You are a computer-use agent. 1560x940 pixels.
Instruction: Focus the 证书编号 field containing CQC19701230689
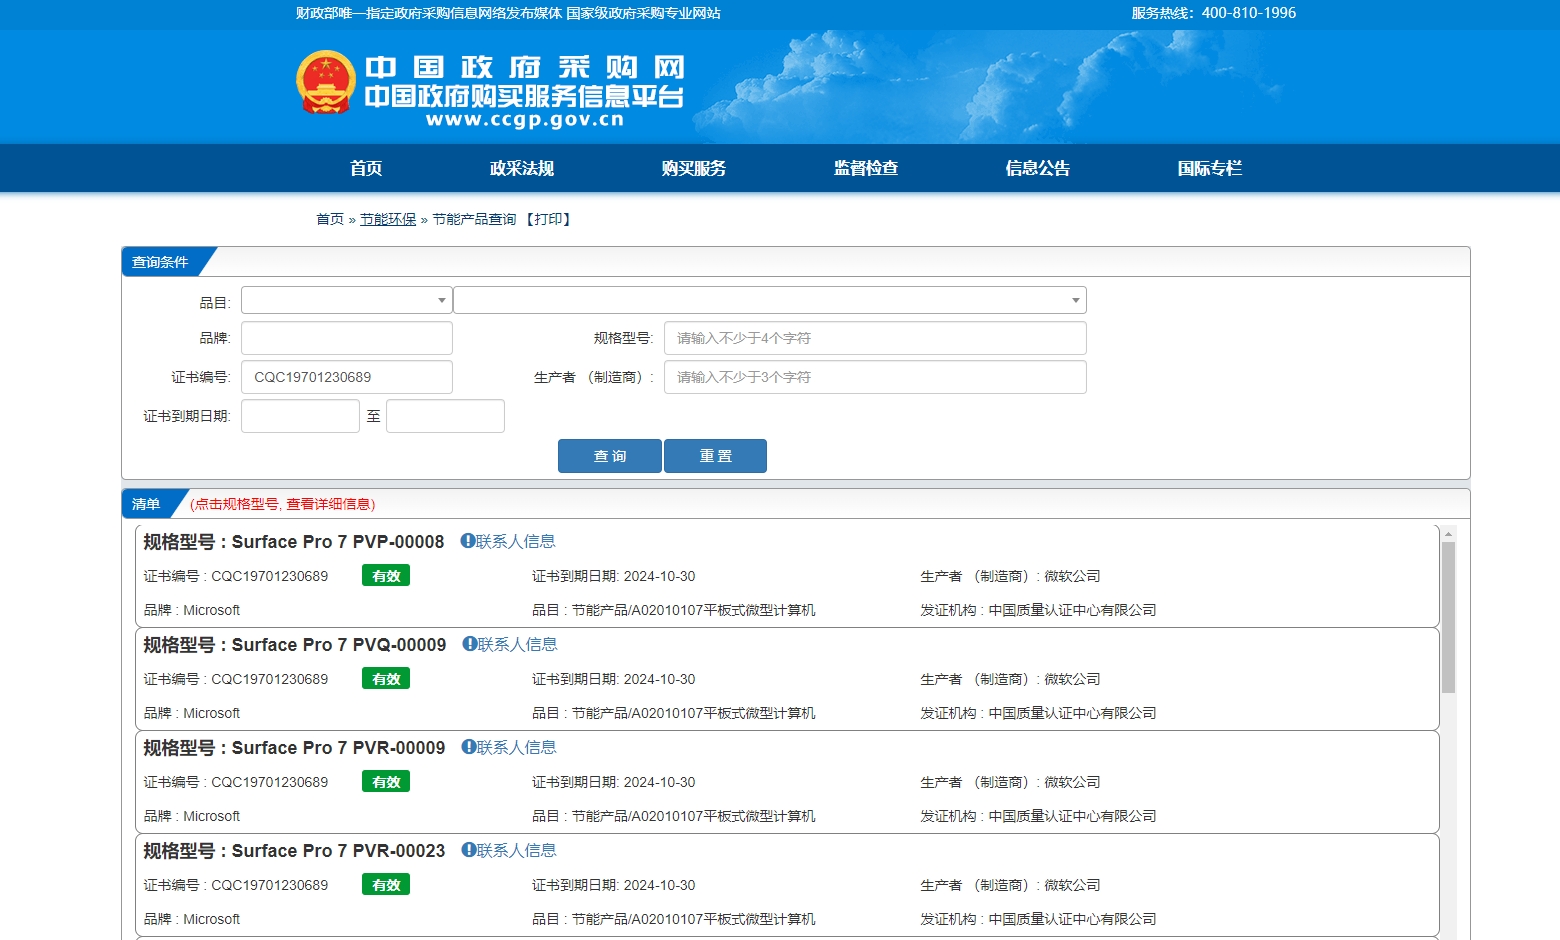(x=346, y=377)
